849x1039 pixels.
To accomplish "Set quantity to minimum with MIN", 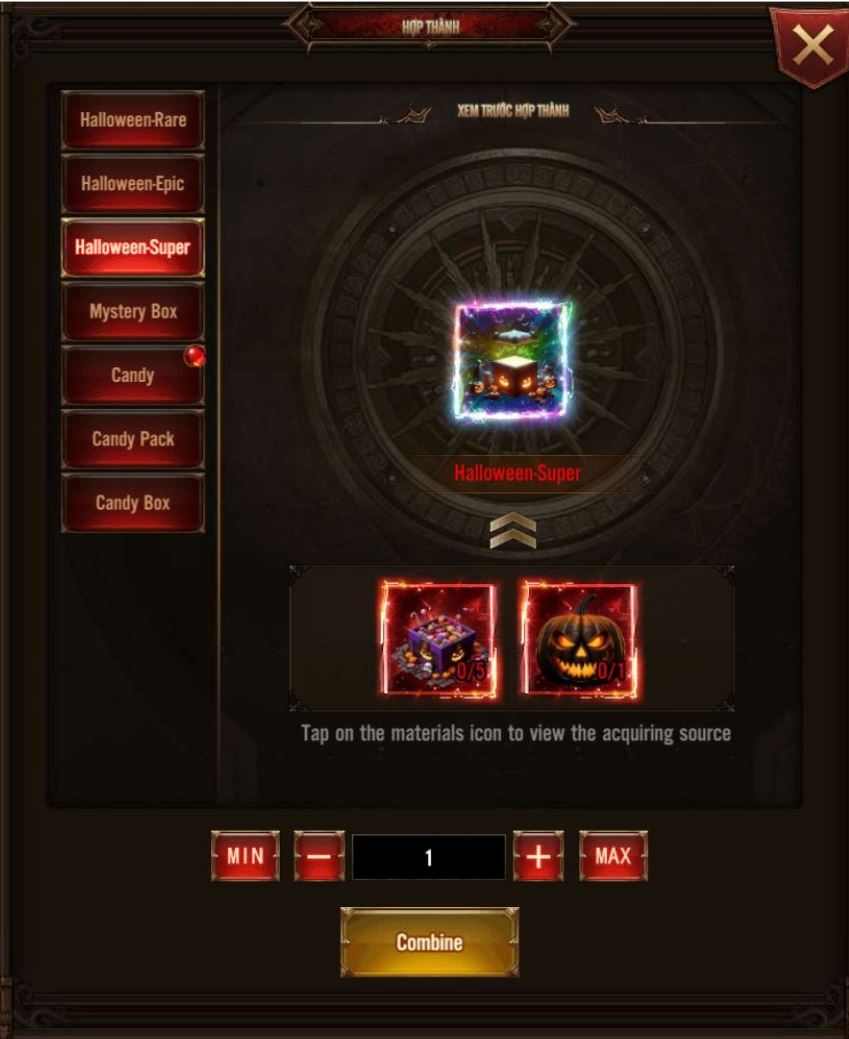I will click(245, 856).
